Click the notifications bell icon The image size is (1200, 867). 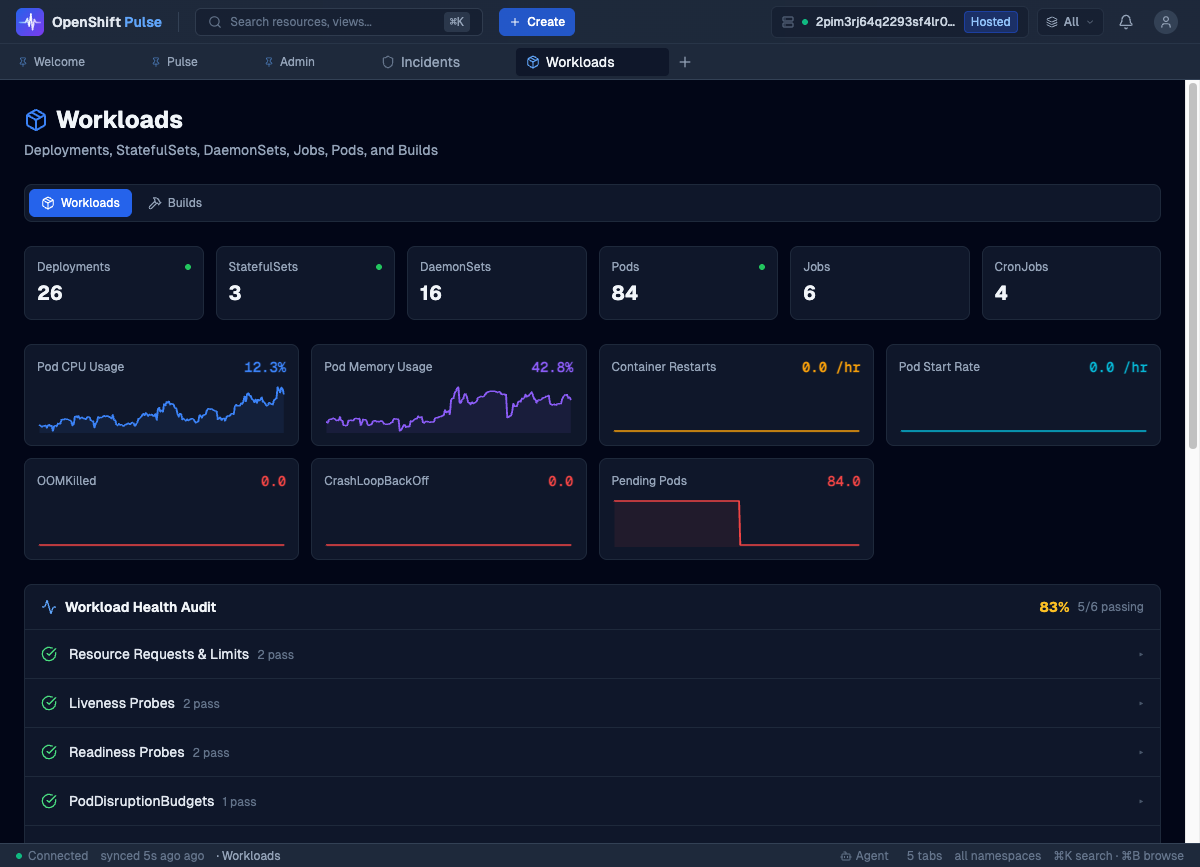(1126, 22)
